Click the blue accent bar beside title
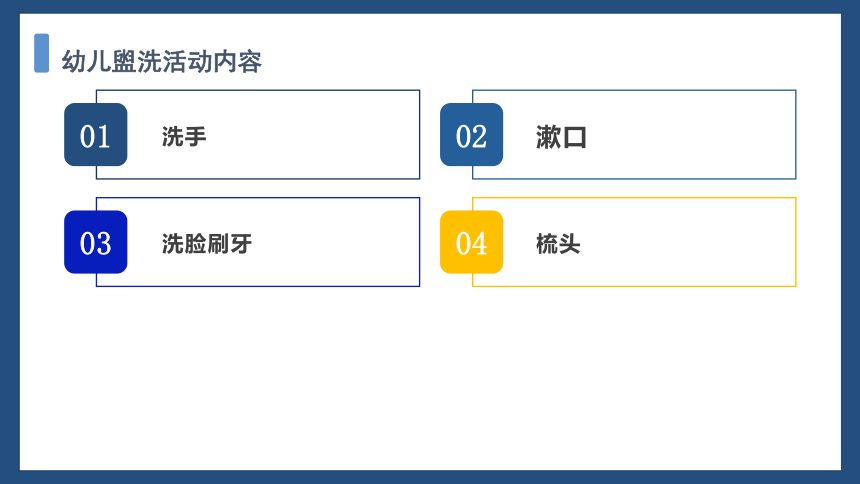This screenshot has height=484, width=860. click(x=42, y=53)
